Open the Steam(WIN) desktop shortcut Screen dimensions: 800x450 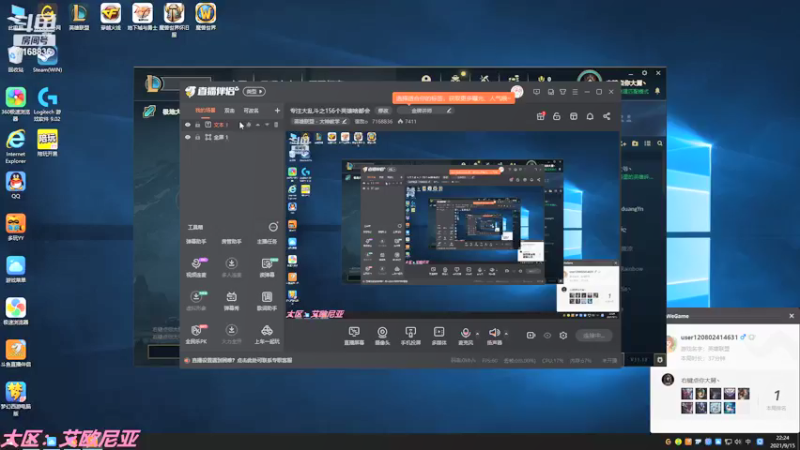47,60
